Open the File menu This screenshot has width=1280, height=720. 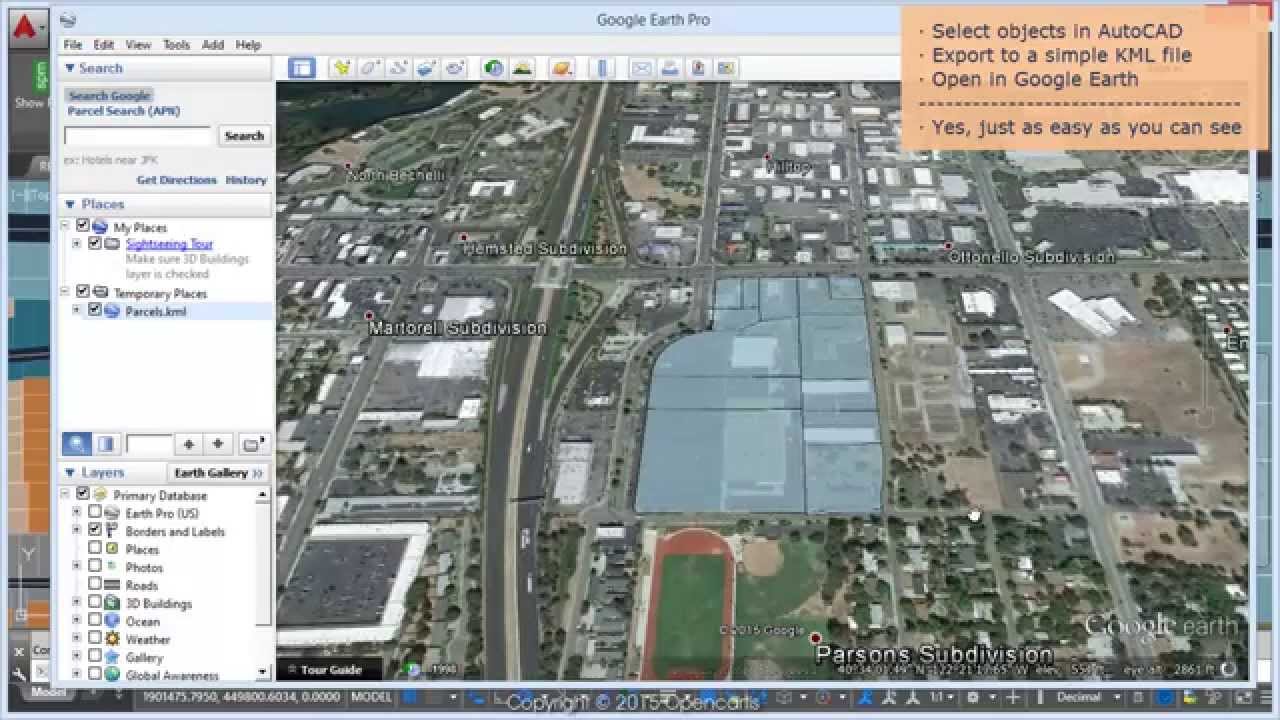73,45
